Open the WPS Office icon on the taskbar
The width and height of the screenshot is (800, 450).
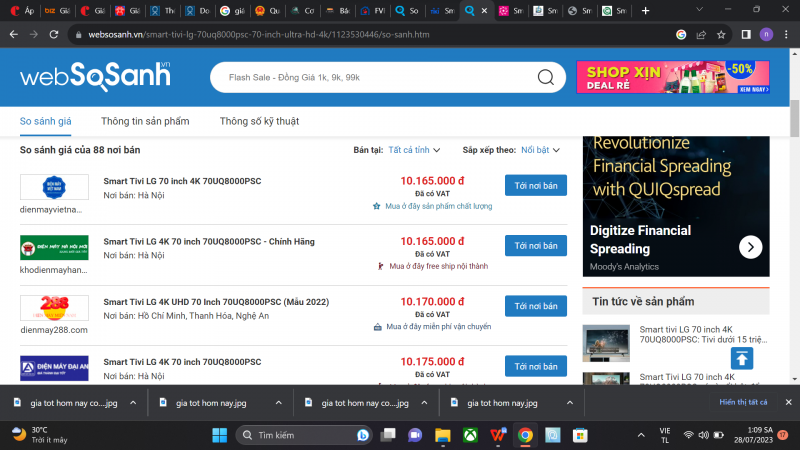click(497, 435)
